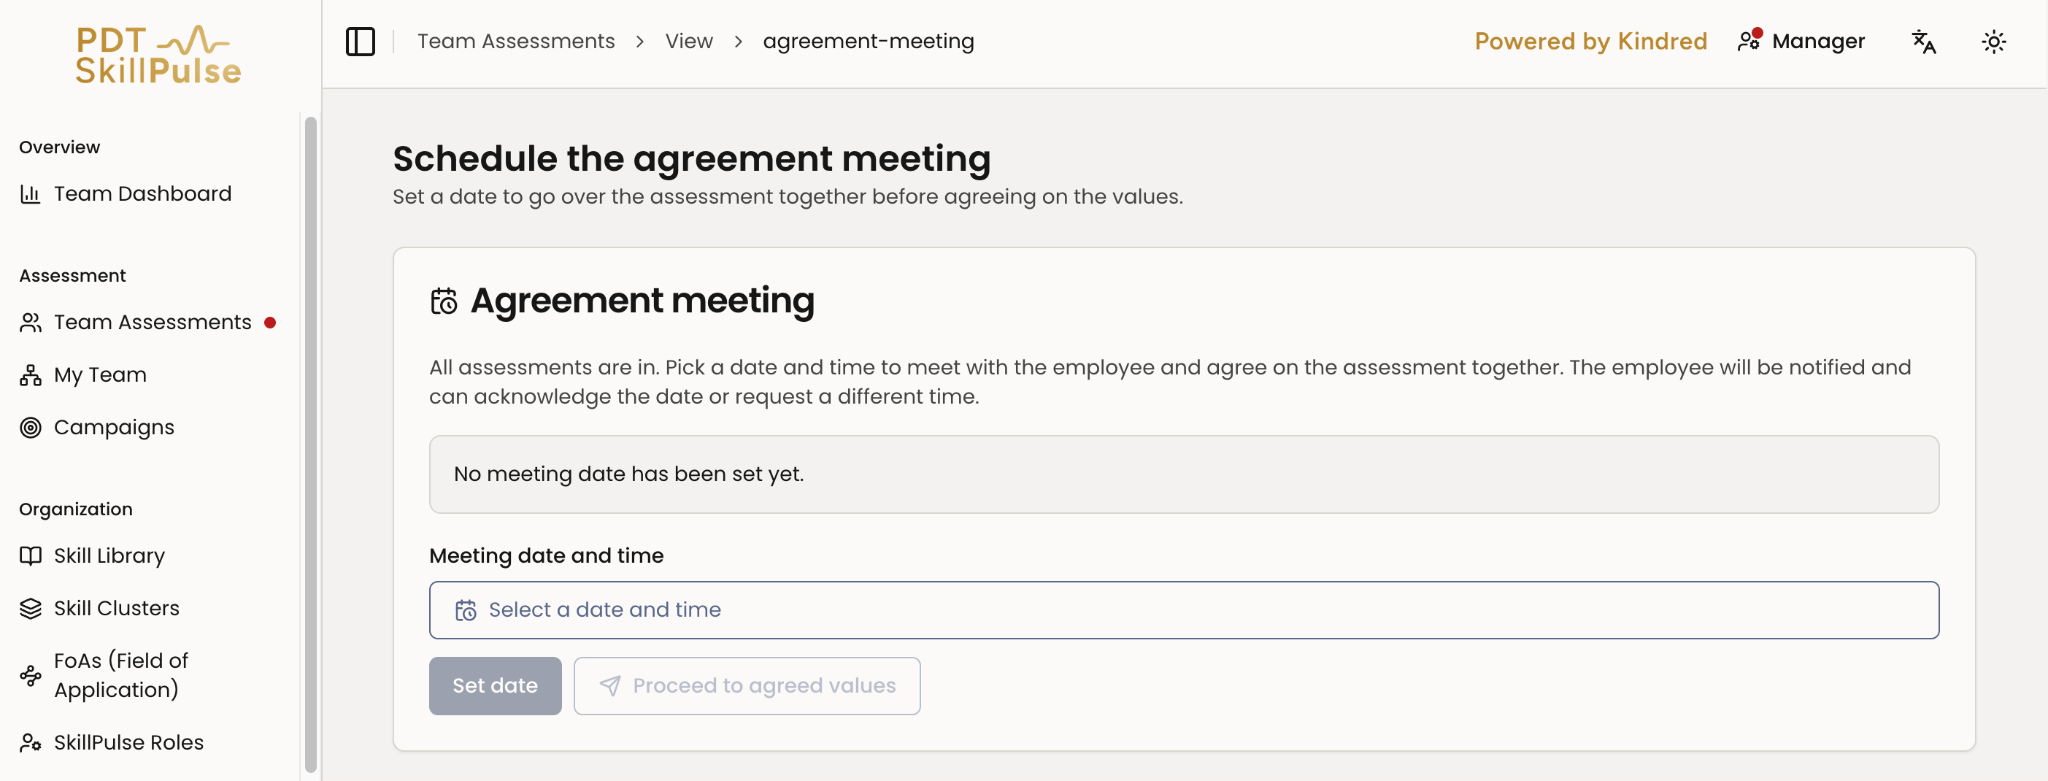Toggle light/dark theme sun icon
The height and width of the screenshot is (781, 2048).
coord(1994,42)
